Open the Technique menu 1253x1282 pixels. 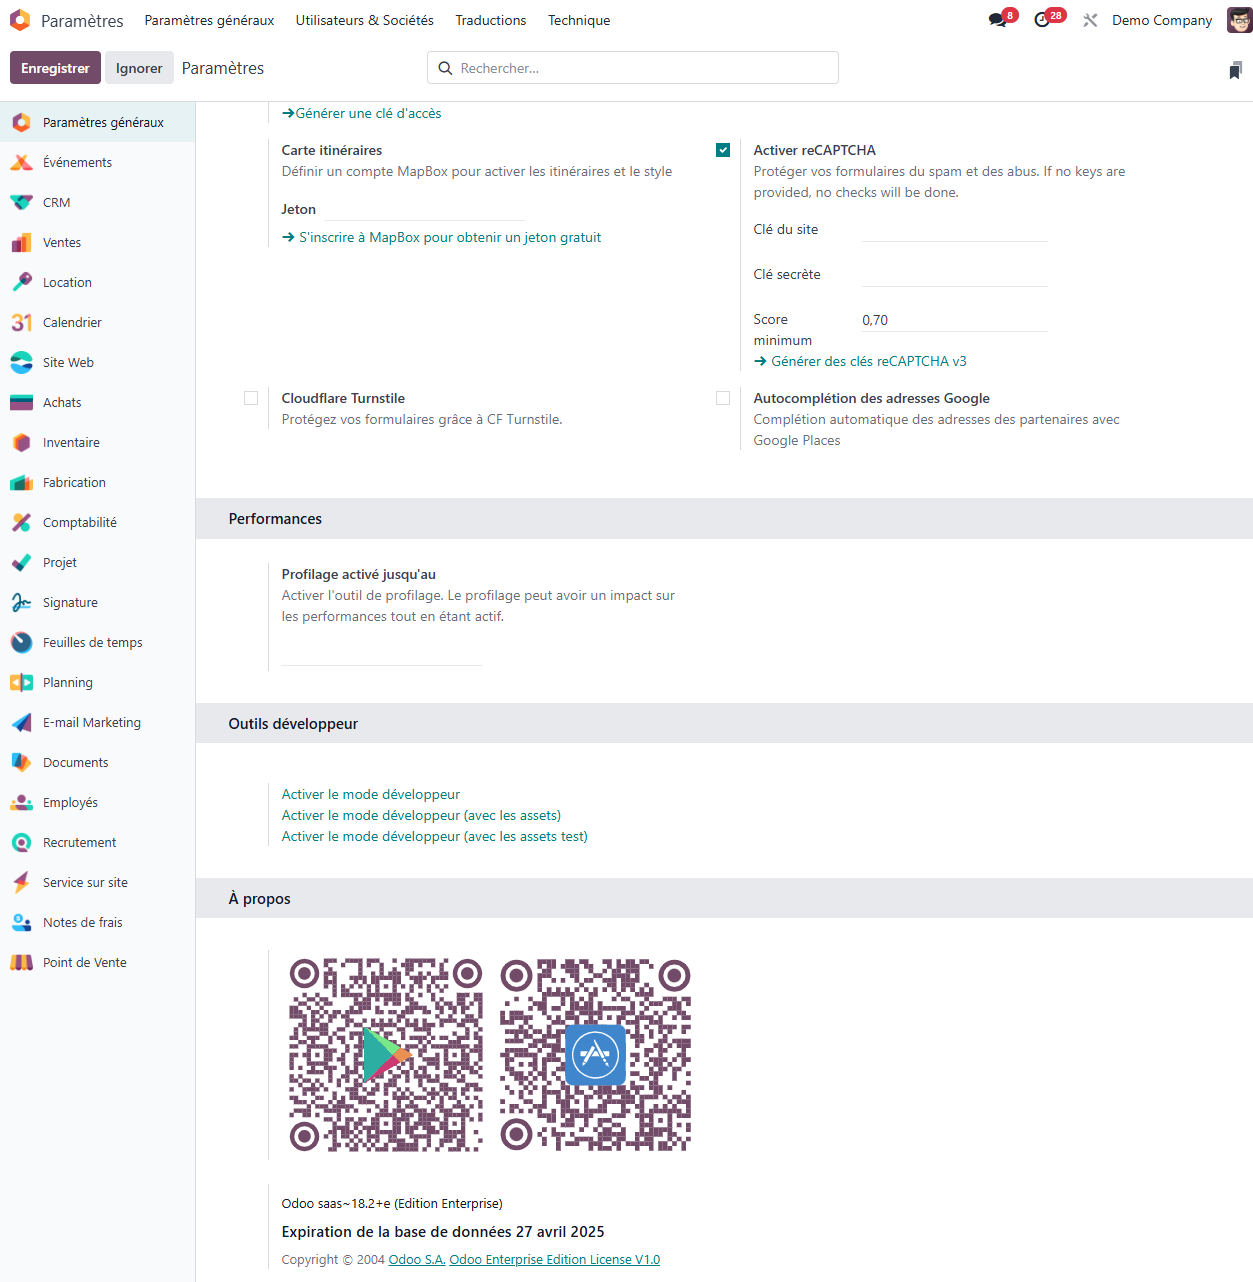[x=579, y=20]
